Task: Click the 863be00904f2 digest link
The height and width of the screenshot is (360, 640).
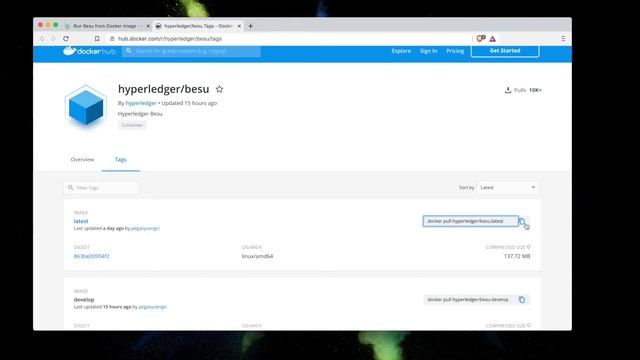Action: [x=91, y=256]
